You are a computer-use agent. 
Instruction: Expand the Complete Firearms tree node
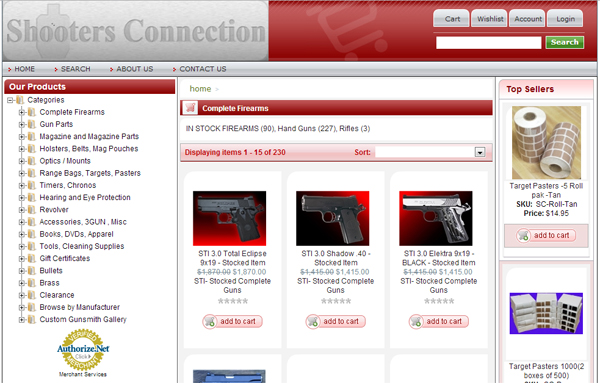point(22,112)
